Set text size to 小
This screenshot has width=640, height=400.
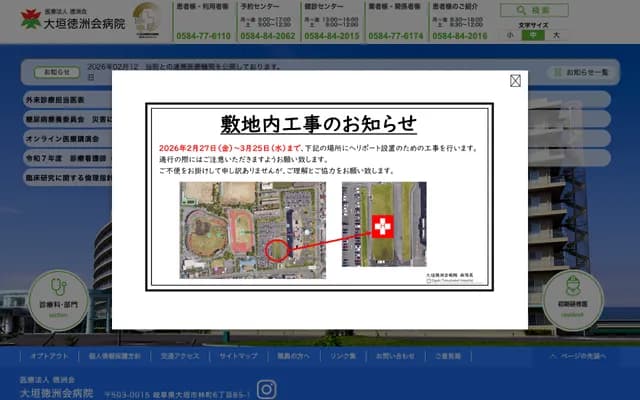(x=510, y=35)
